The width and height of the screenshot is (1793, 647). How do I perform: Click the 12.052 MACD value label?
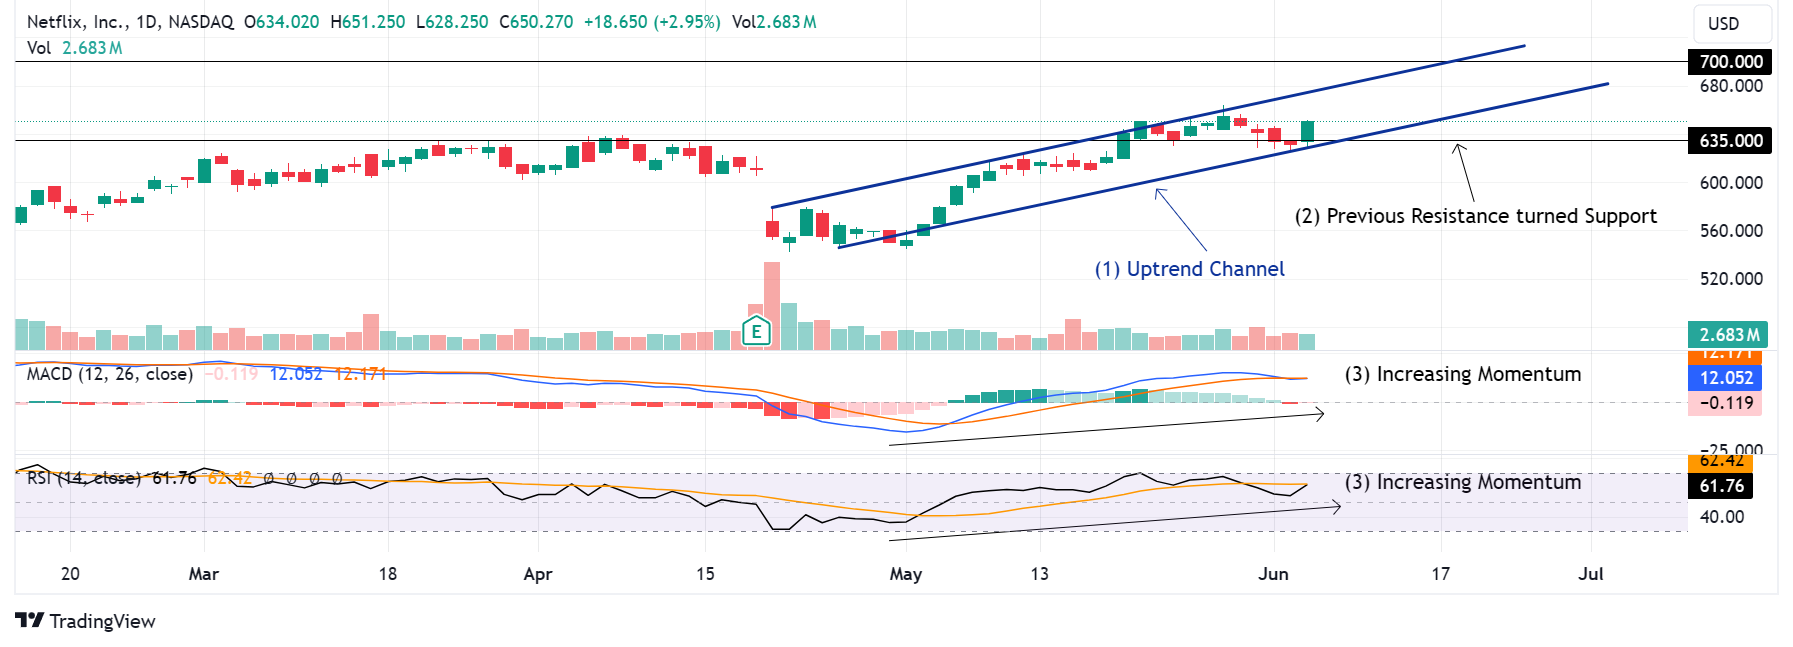(x=1725, y=378)
